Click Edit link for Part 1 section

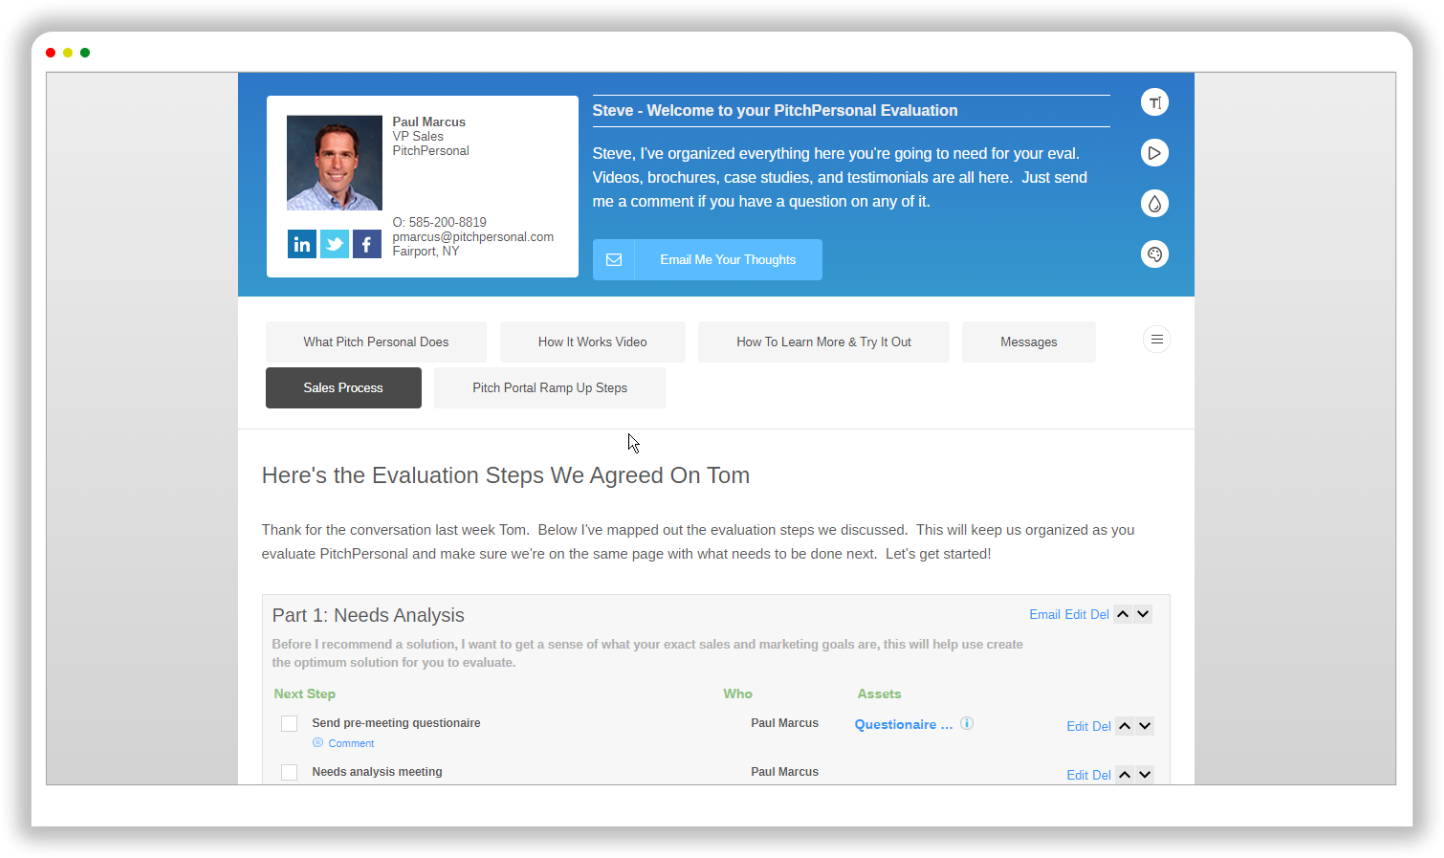tap(1076, 615)
